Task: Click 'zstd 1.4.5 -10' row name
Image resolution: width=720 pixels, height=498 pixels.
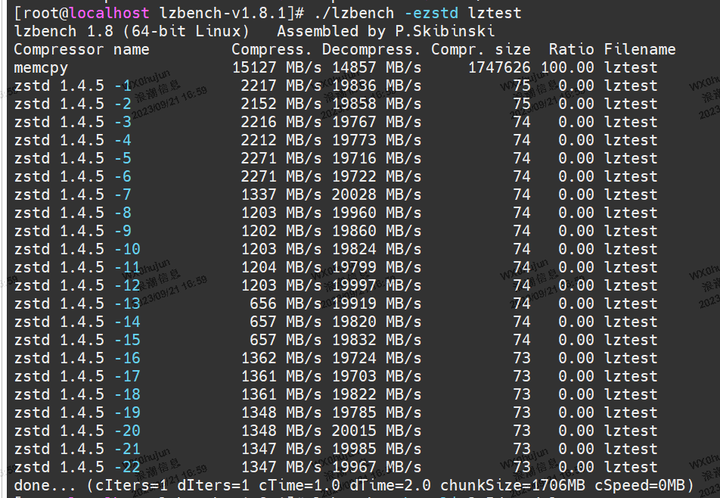Action: [77, 250]
